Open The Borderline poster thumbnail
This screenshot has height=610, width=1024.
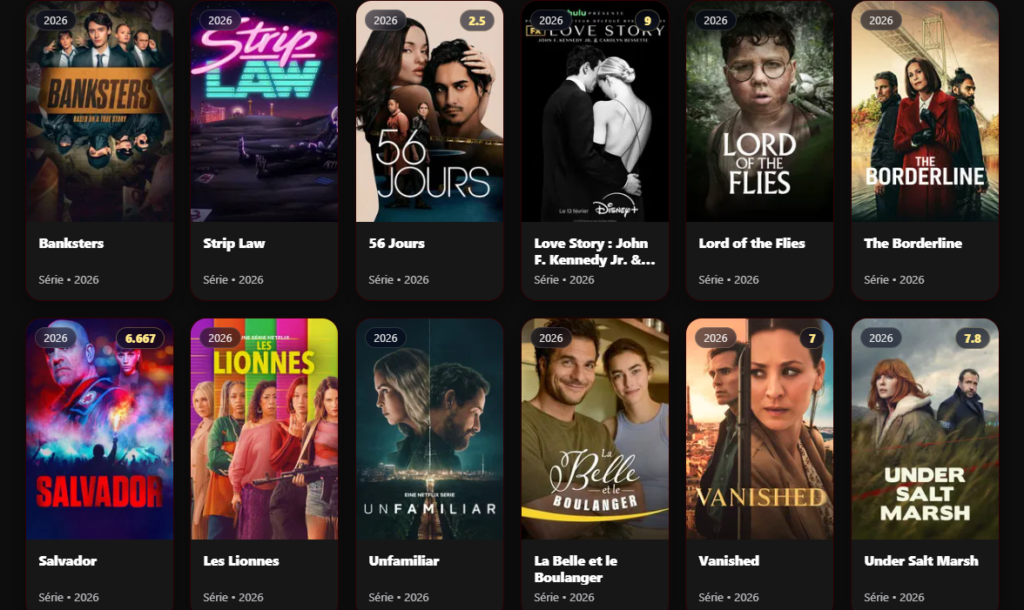[x=925, y=111]
